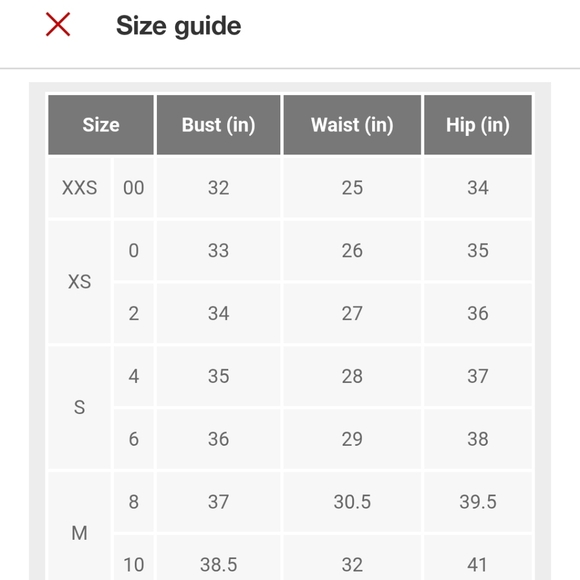Tap the XXS size label cell
The height and width of the screenshot is (580, 580).
click(x=79, y=188)
